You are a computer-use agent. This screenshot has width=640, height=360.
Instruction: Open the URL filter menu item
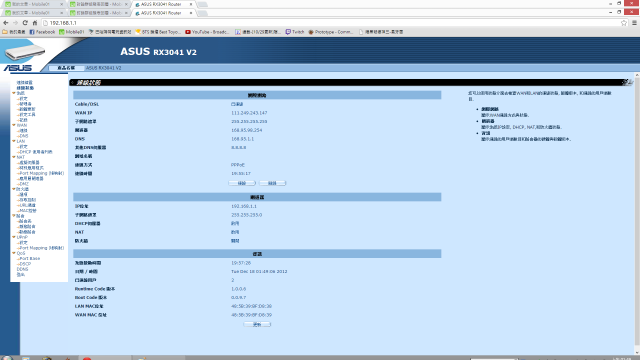[28, 205]
